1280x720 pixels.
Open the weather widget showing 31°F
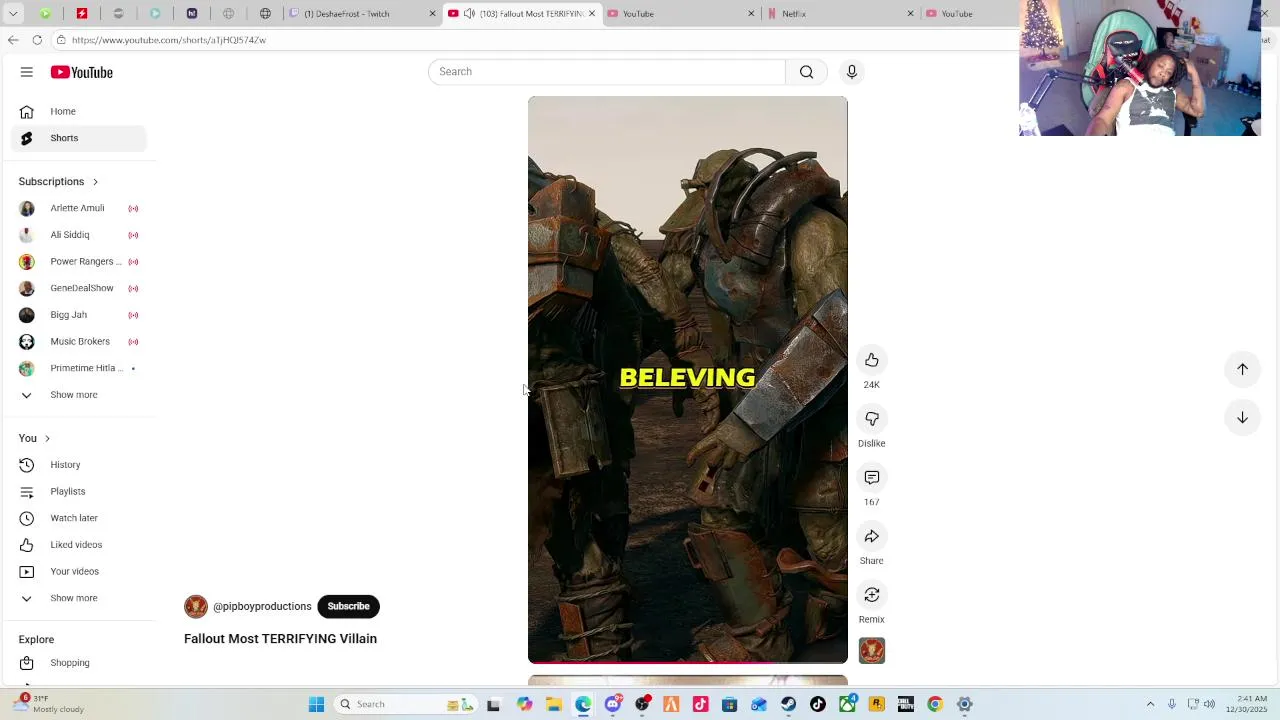48,704
